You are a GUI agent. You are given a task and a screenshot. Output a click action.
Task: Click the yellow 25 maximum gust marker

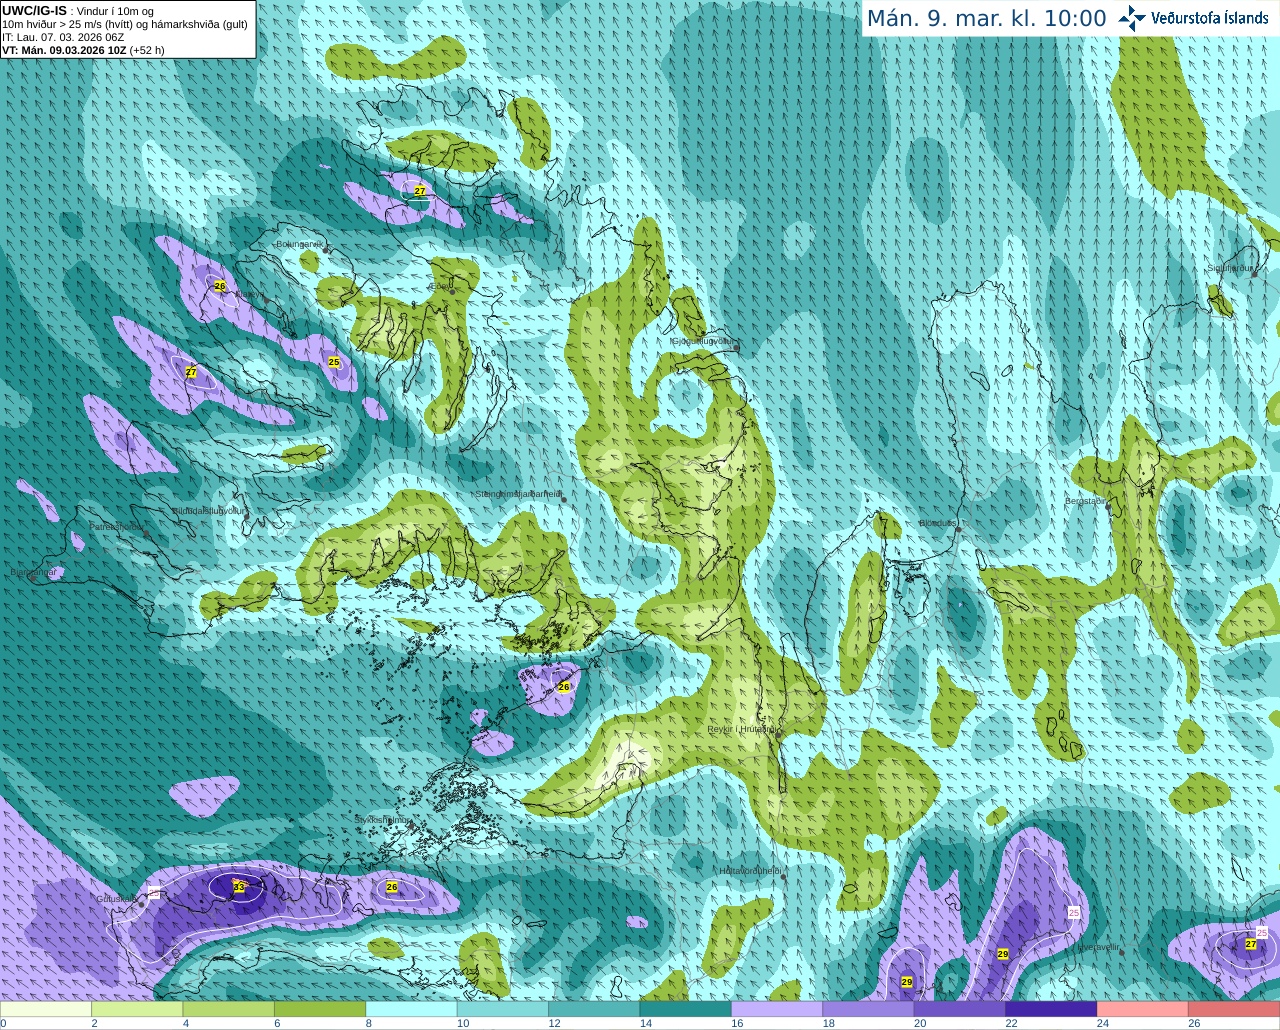tap(334, 362)
